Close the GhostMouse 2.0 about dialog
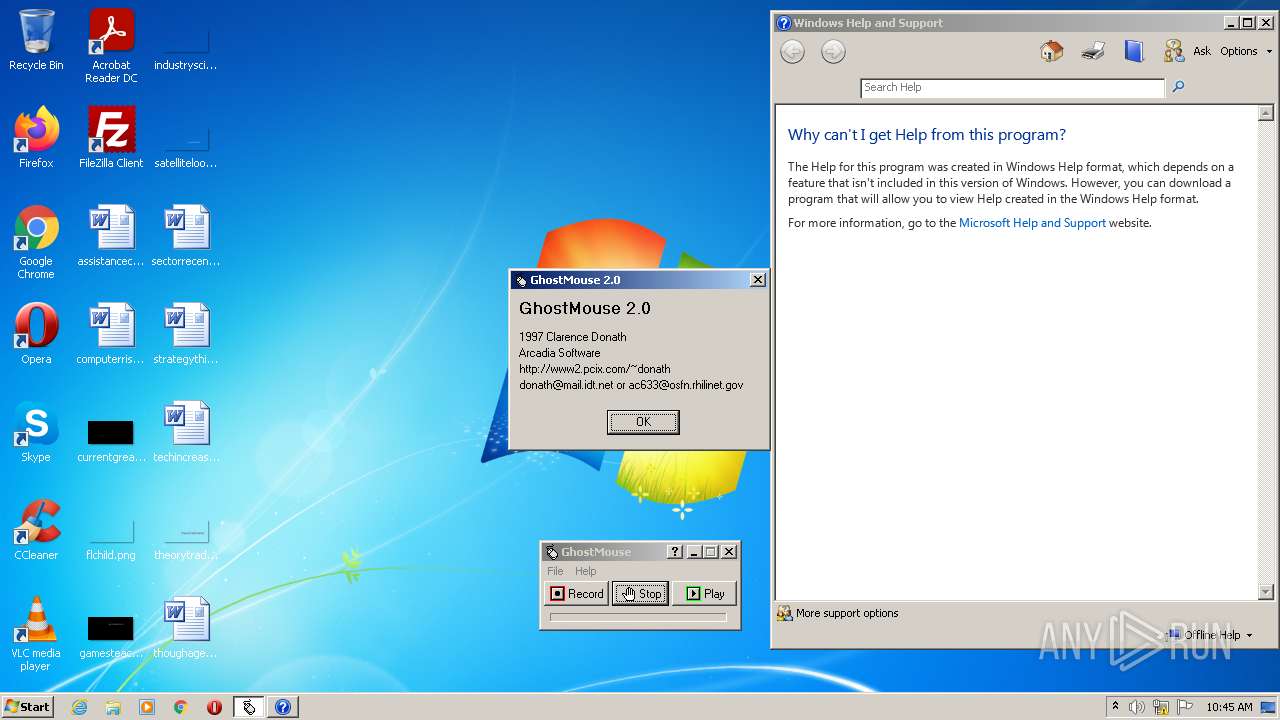This screenshot has height=720, width=1280. coord(758,280)
